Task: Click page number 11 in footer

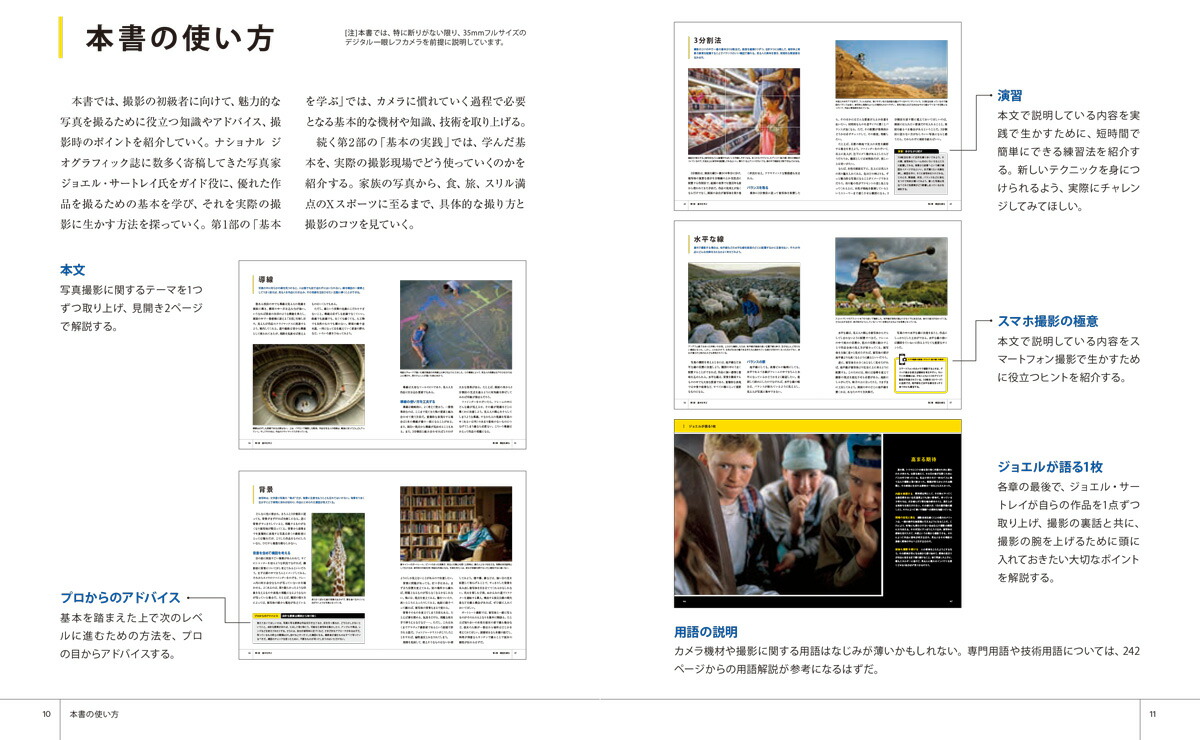Action: tap(1152, 714)
